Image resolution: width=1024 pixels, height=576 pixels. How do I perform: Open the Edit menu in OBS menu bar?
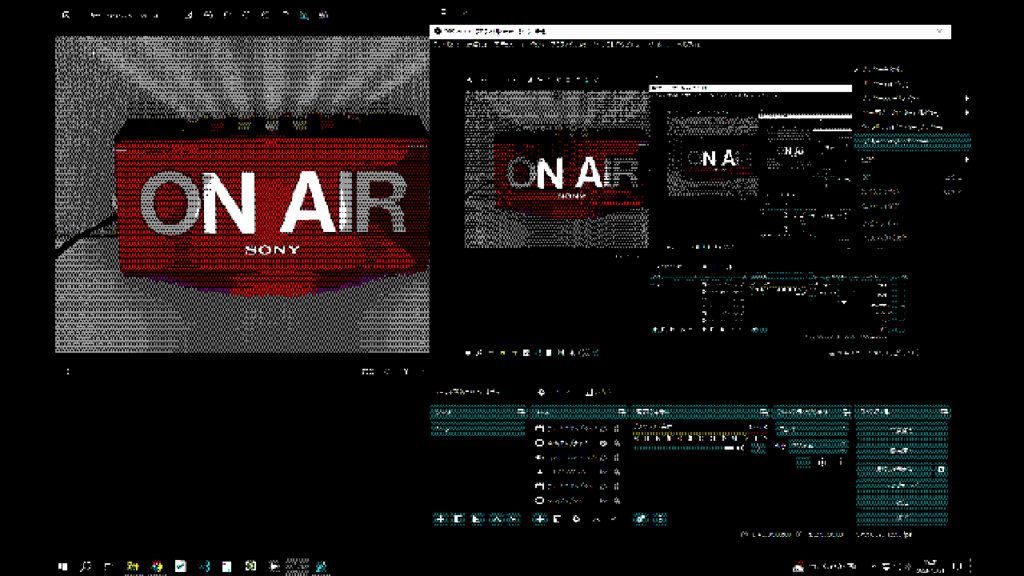pyautogui.click(x=476, y=44)
